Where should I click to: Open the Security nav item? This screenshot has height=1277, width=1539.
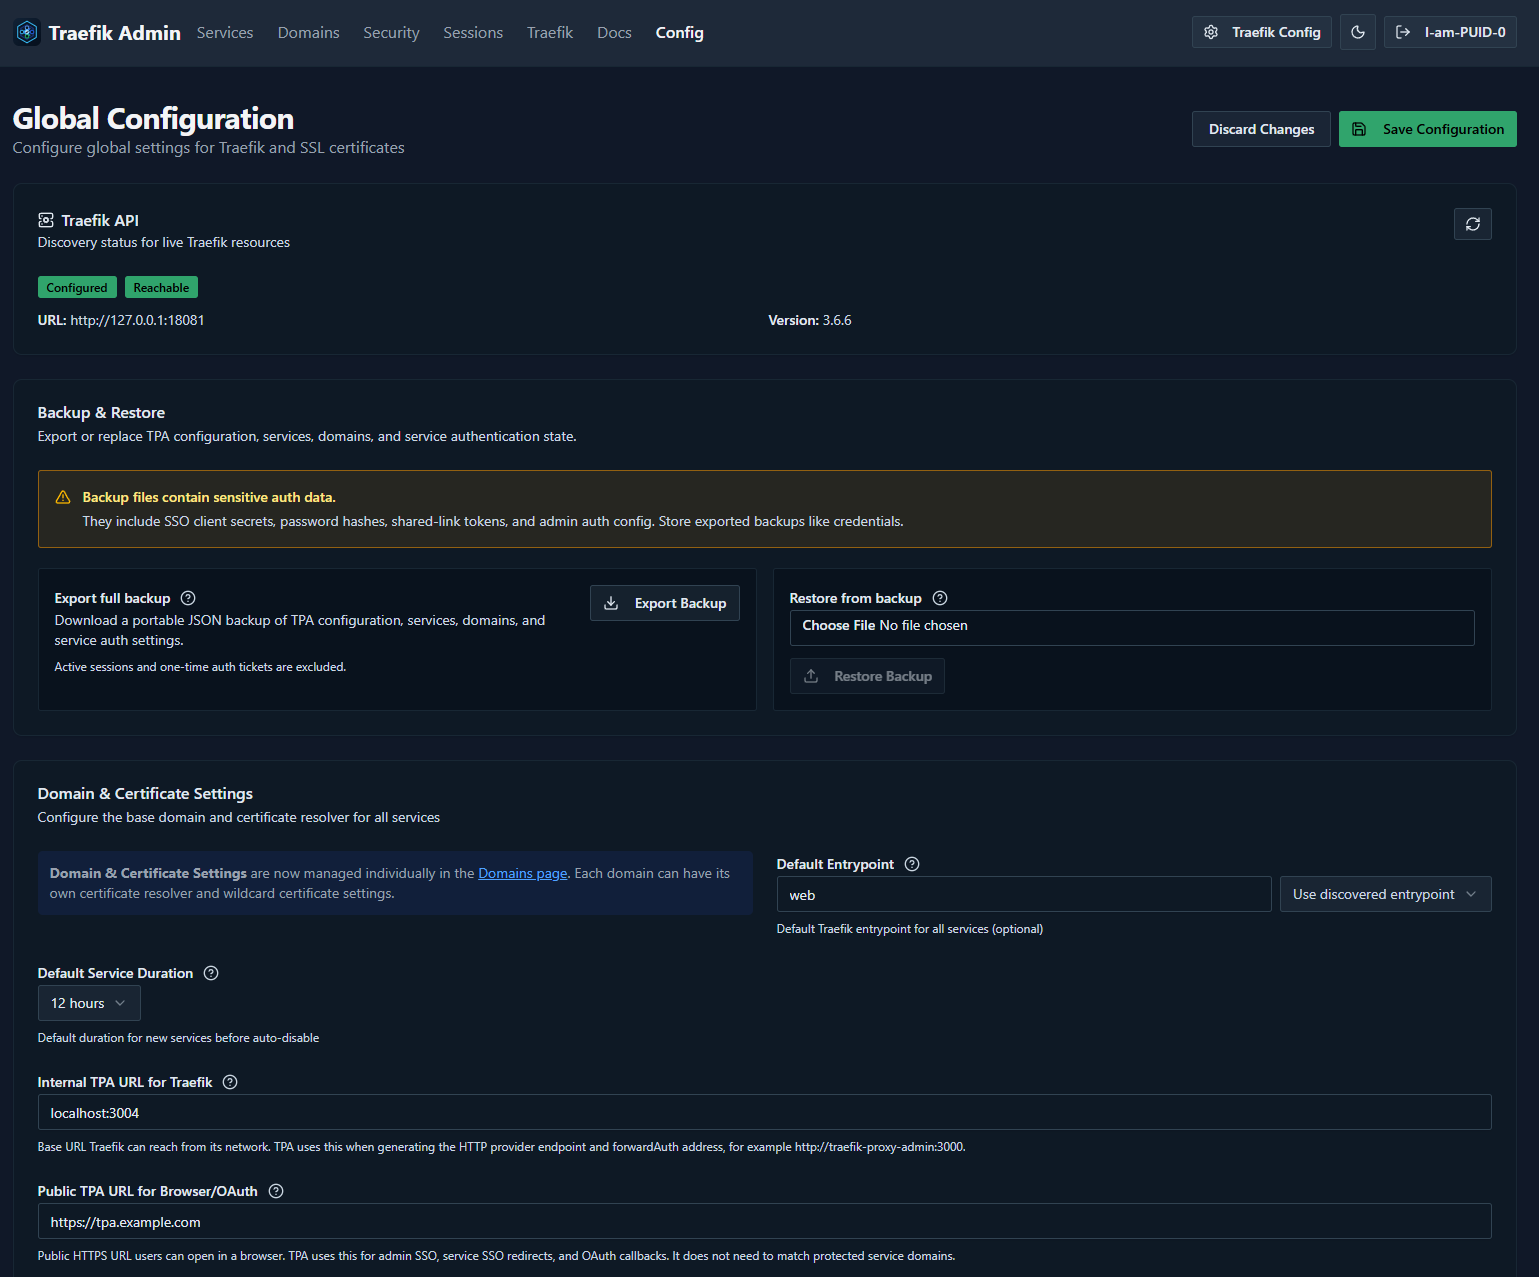coord(391,33)
